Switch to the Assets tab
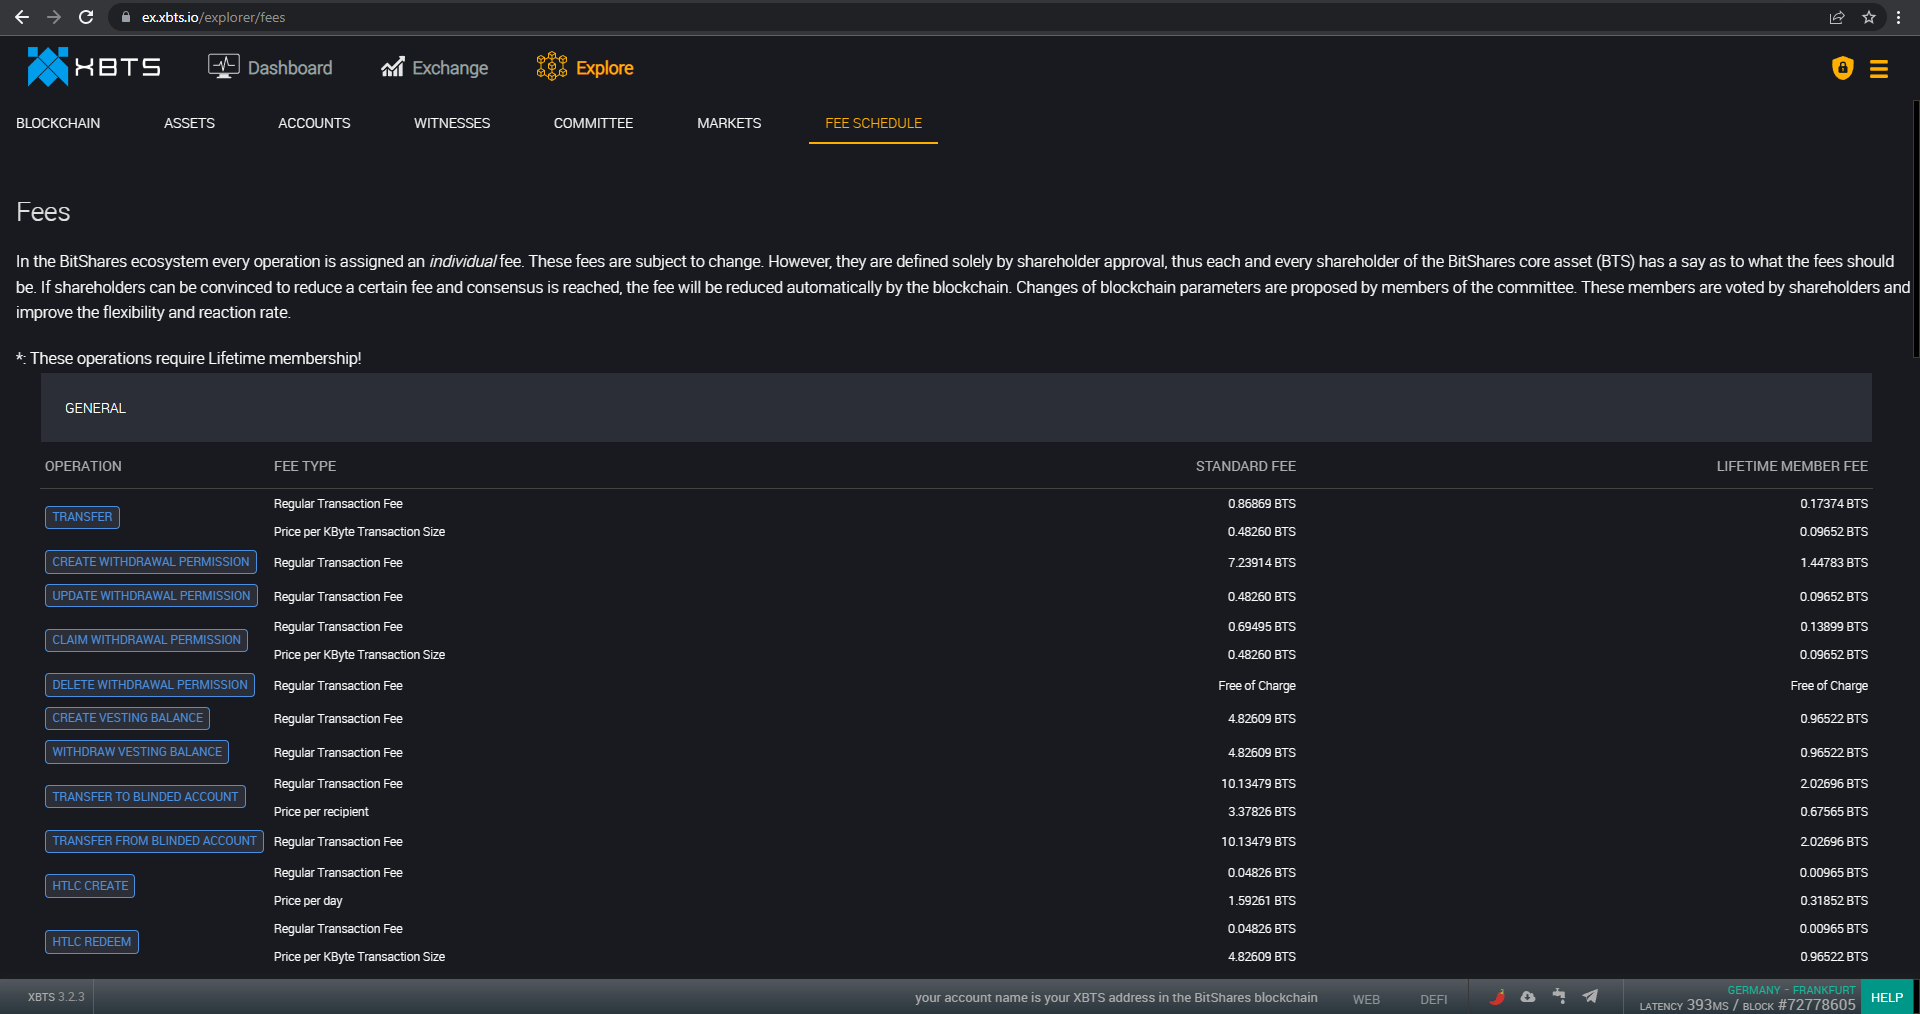Screen dimensions: 1920x1014 [x=189, y=123]
